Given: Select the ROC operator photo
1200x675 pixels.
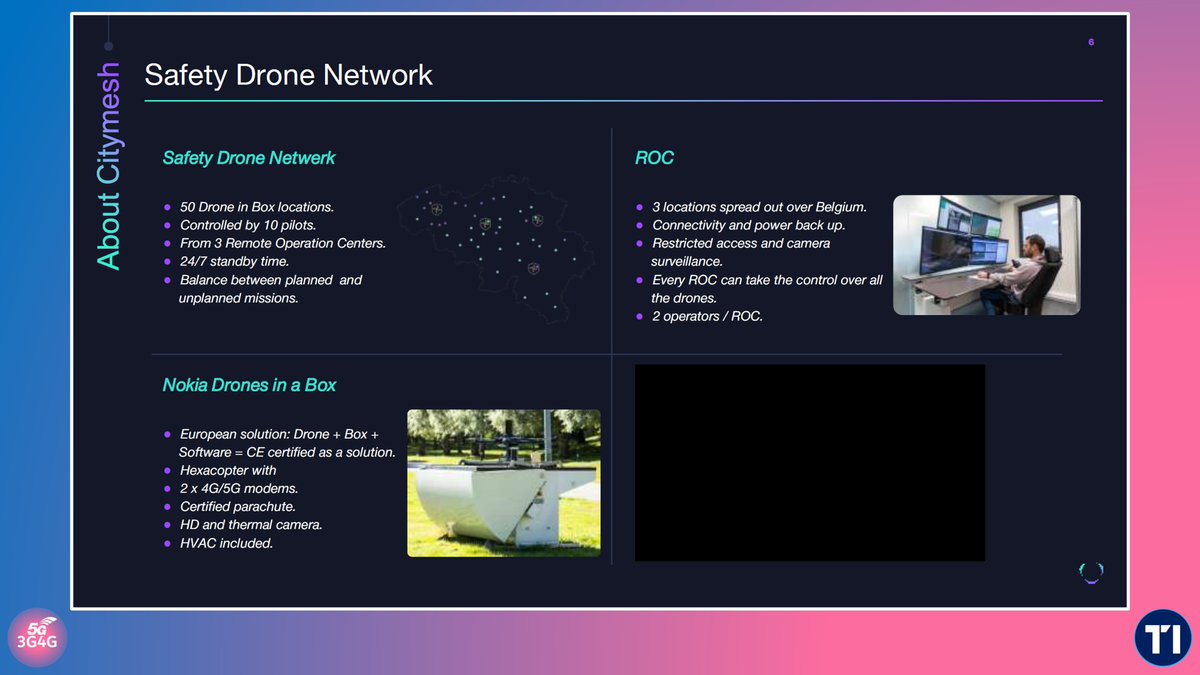Looking at the screenshot, I should pyautogui.click(x=986, y=254).
